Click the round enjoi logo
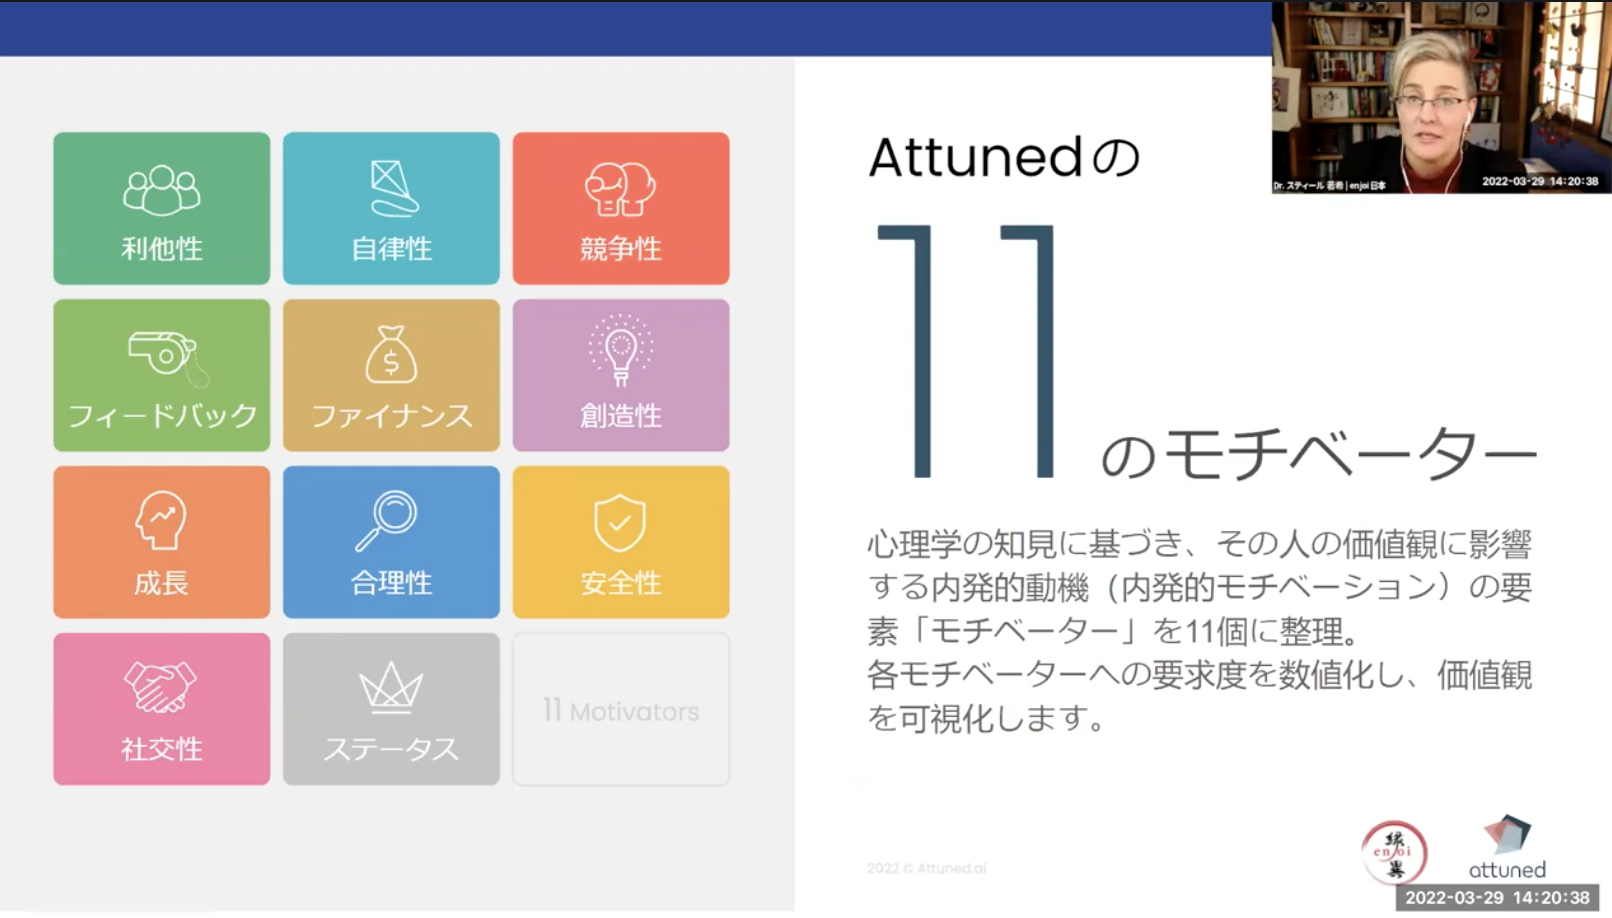The image size is (1612, 918). point(1394,852)
